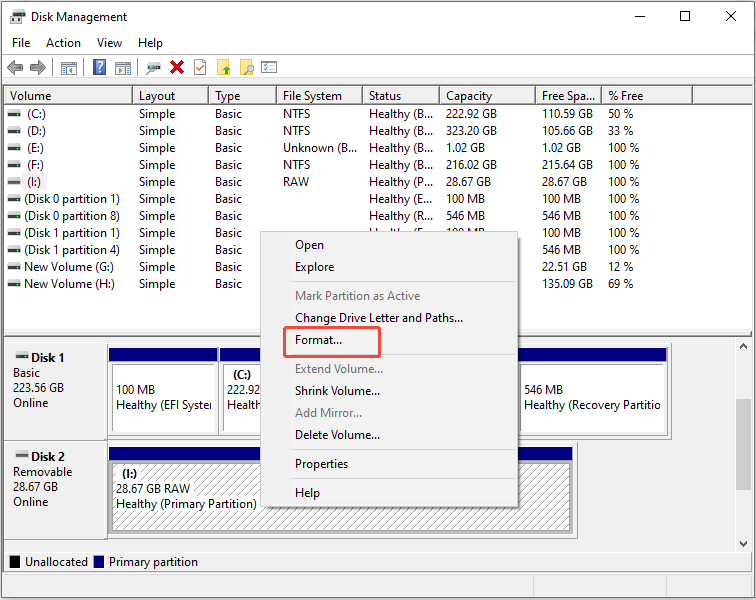Click the green arrow folder icon in toolbar
This screenshot has width=756, height=600.
coord(224,67)
